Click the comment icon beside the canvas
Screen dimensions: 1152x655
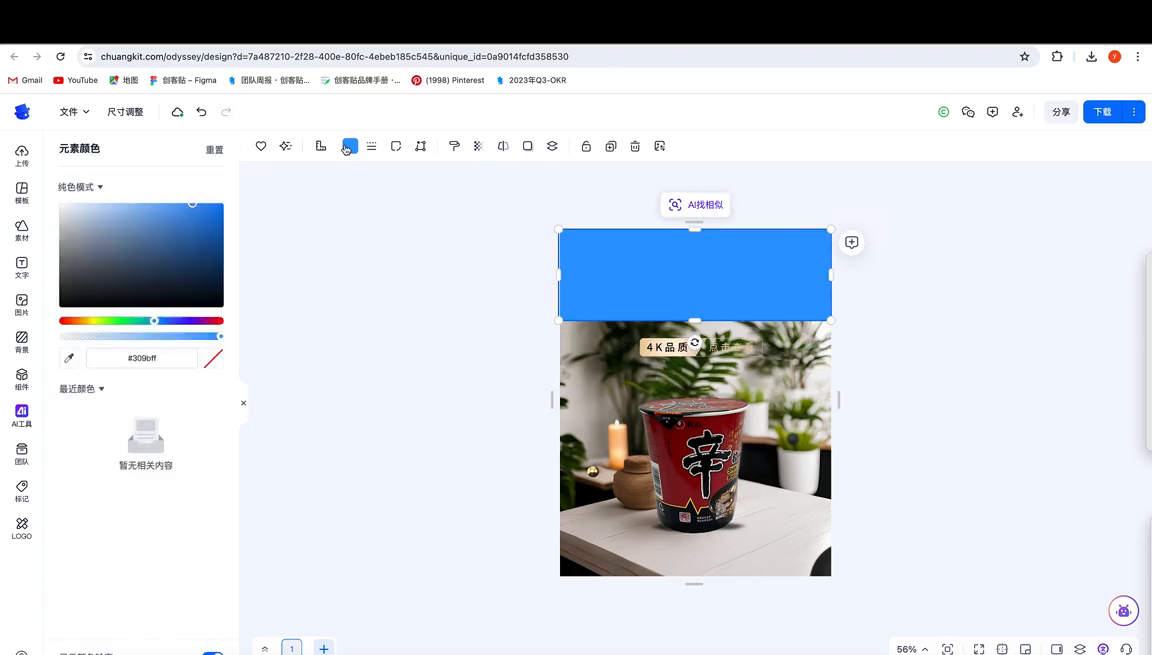click(x=852, y=242)
